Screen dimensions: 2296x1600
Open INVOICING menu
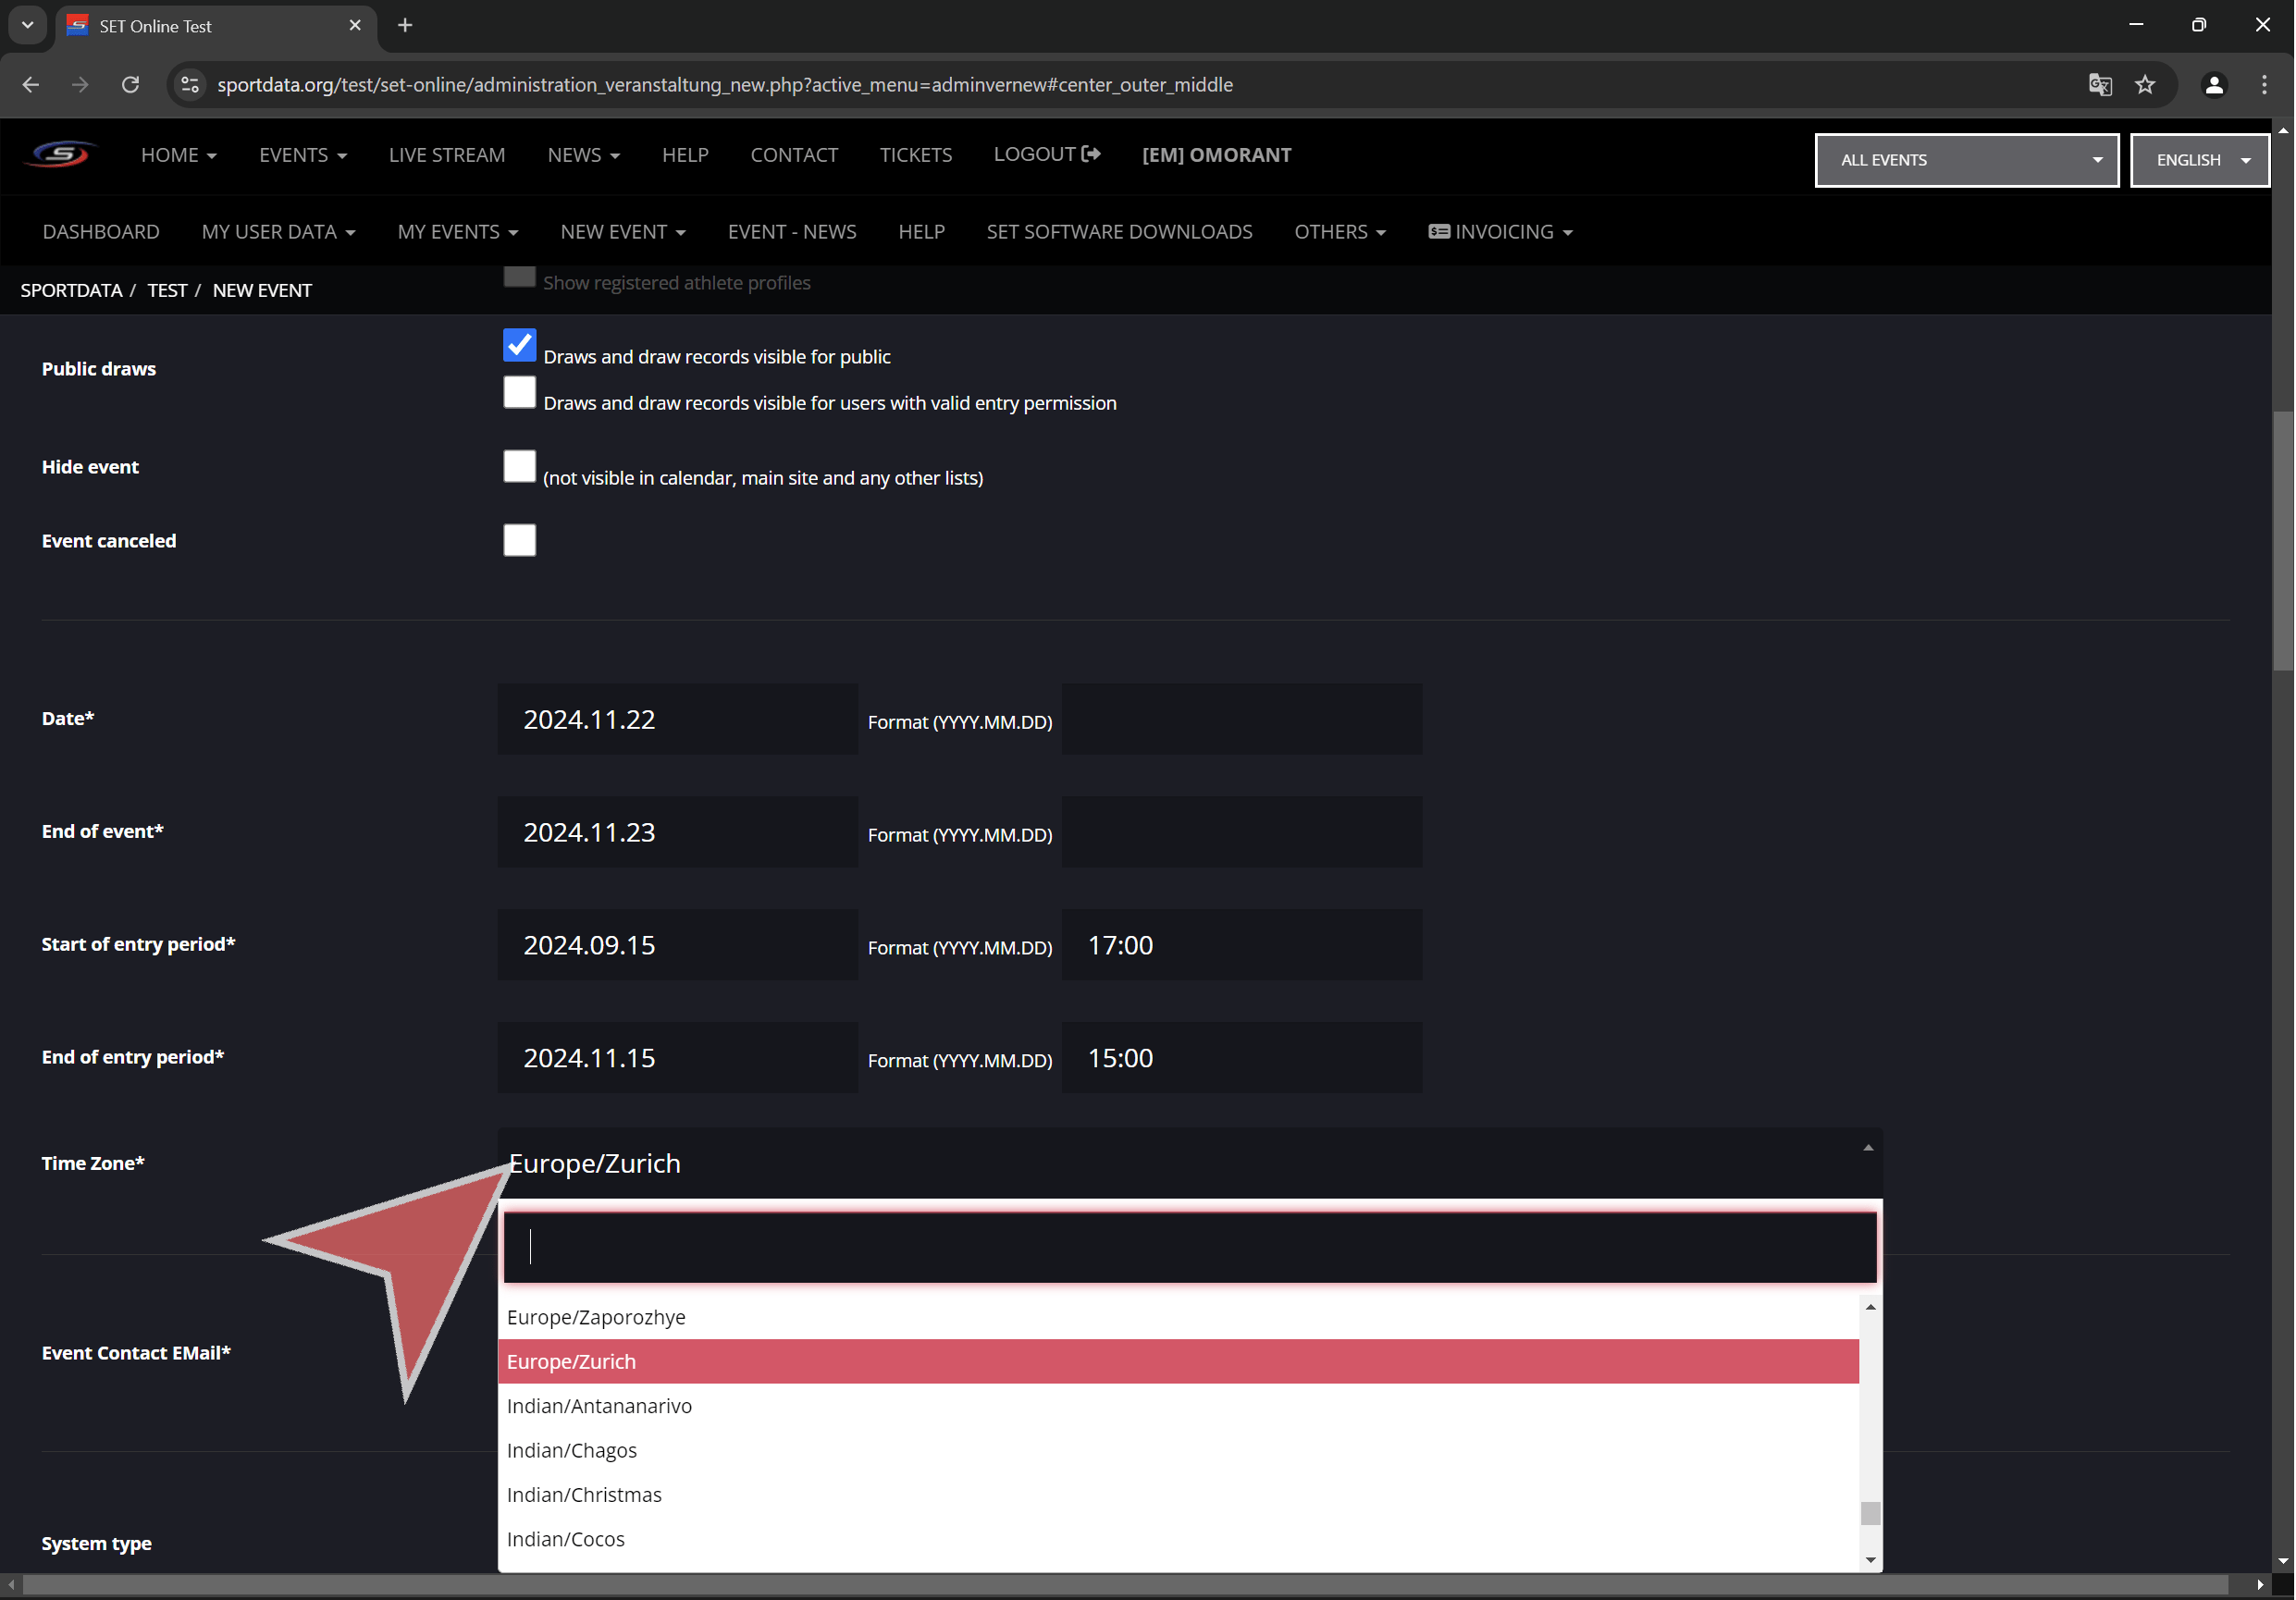pos(1500,232)
